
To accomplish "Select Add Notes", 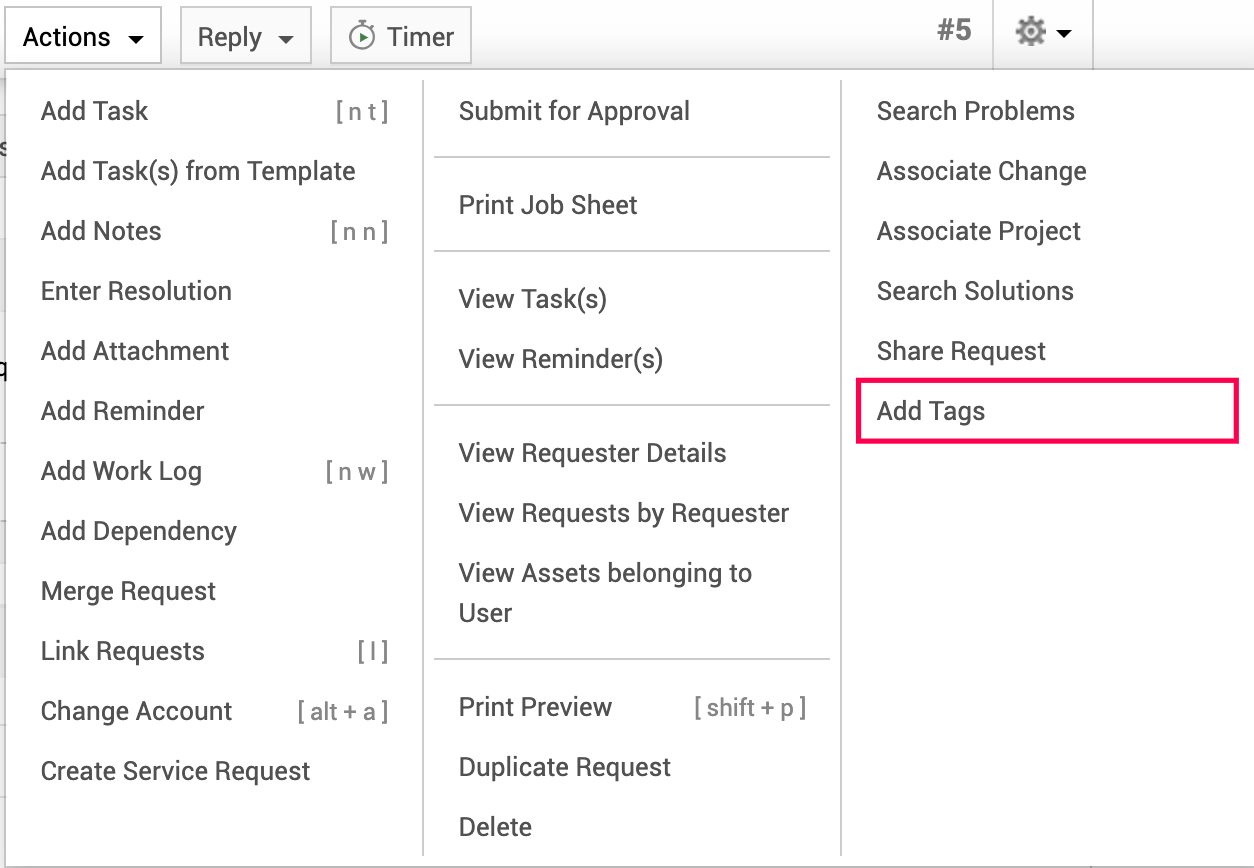I will click(100, 230).
